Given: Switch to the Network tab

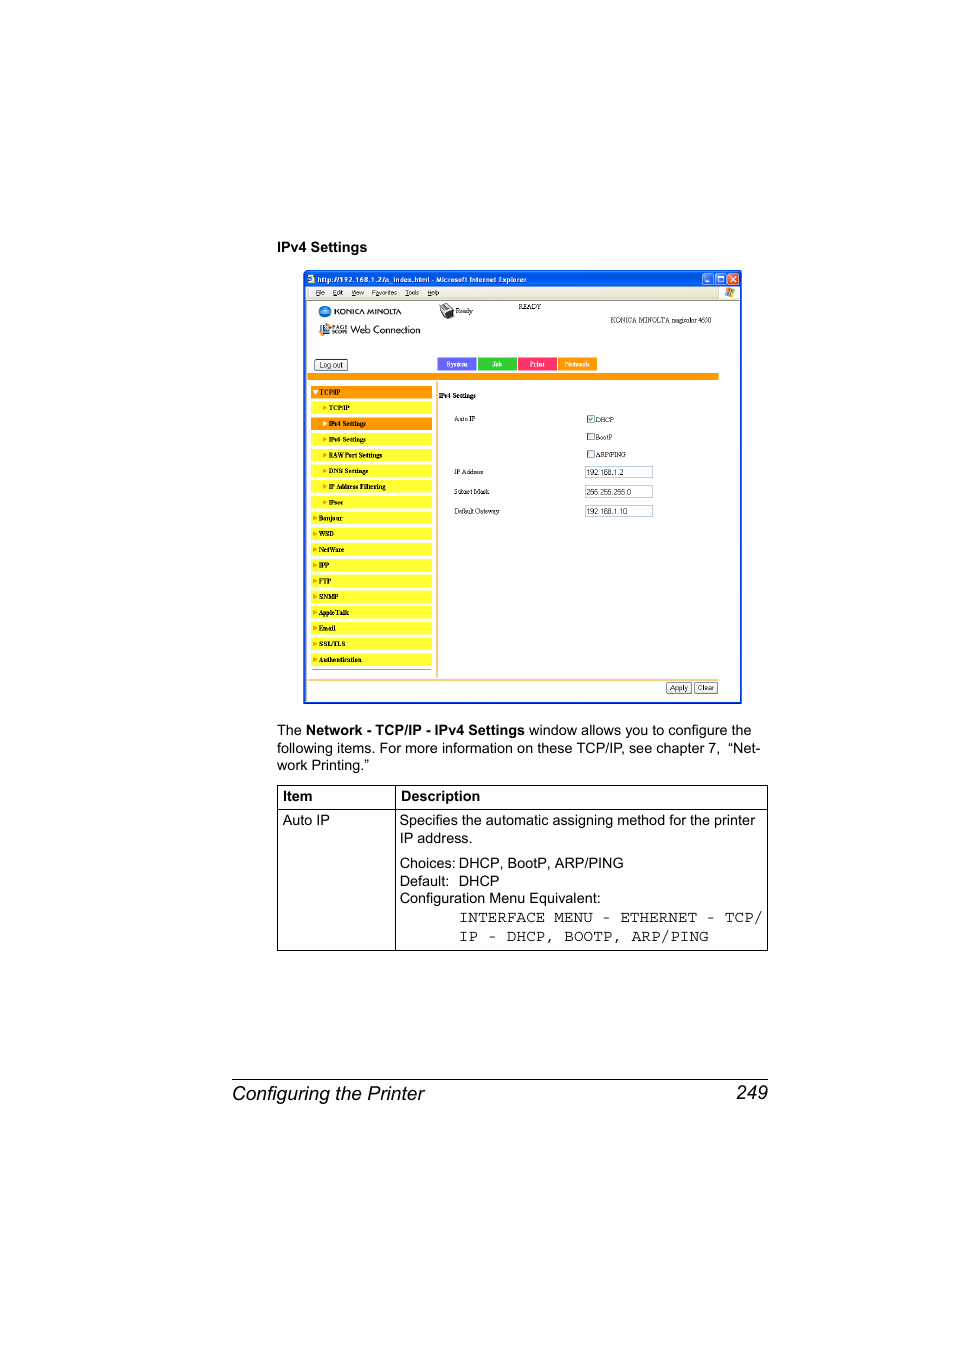Looking at the screenshot, I should [577, 364].
